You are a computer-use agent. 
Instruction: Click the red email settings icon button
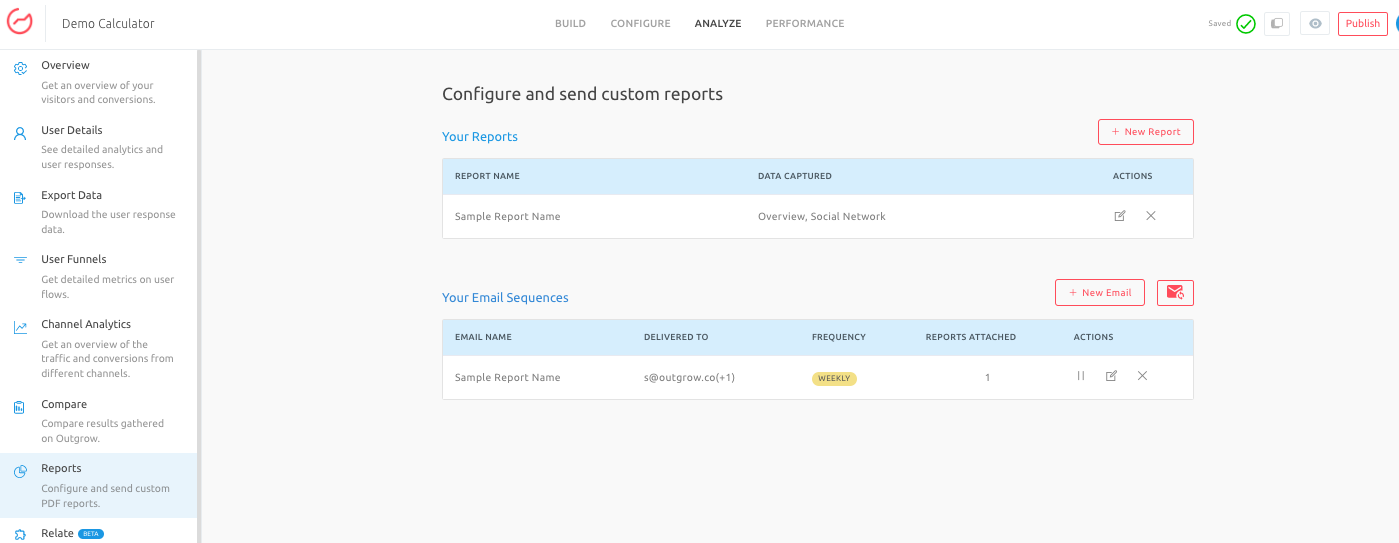[x=1175, y=292]
